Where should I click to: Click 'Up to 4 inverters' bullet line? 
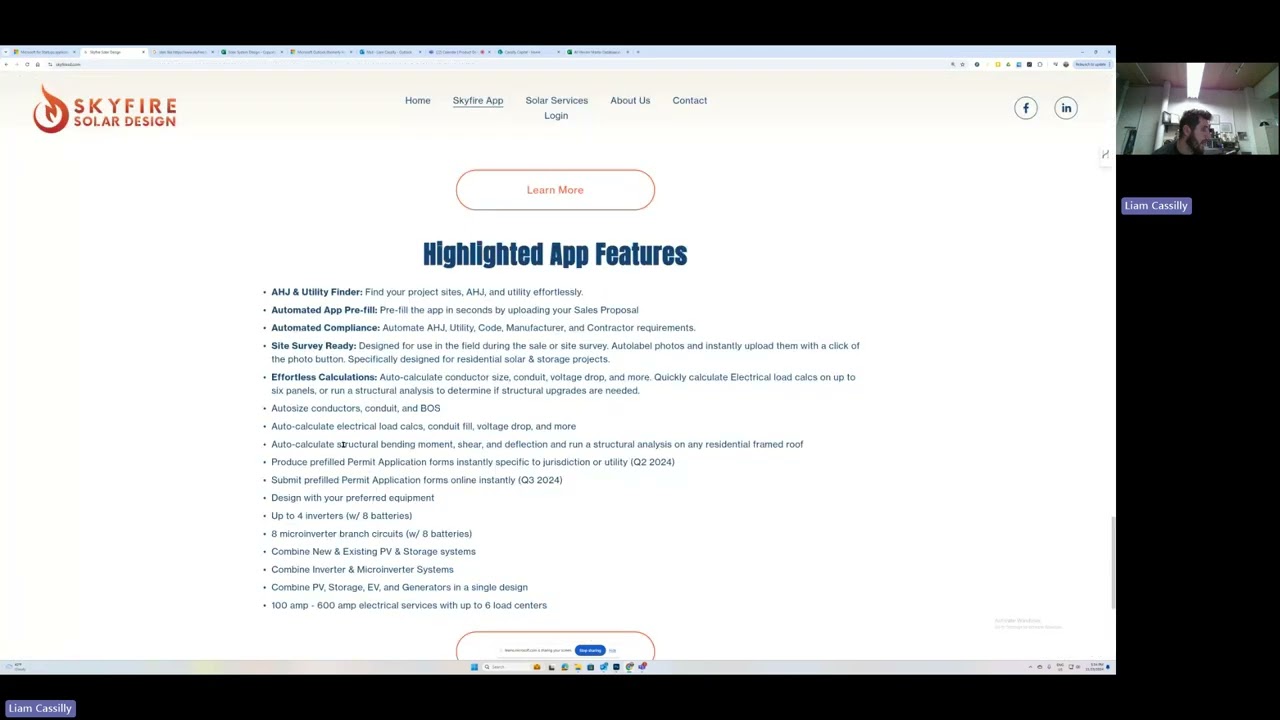point(342,516)
